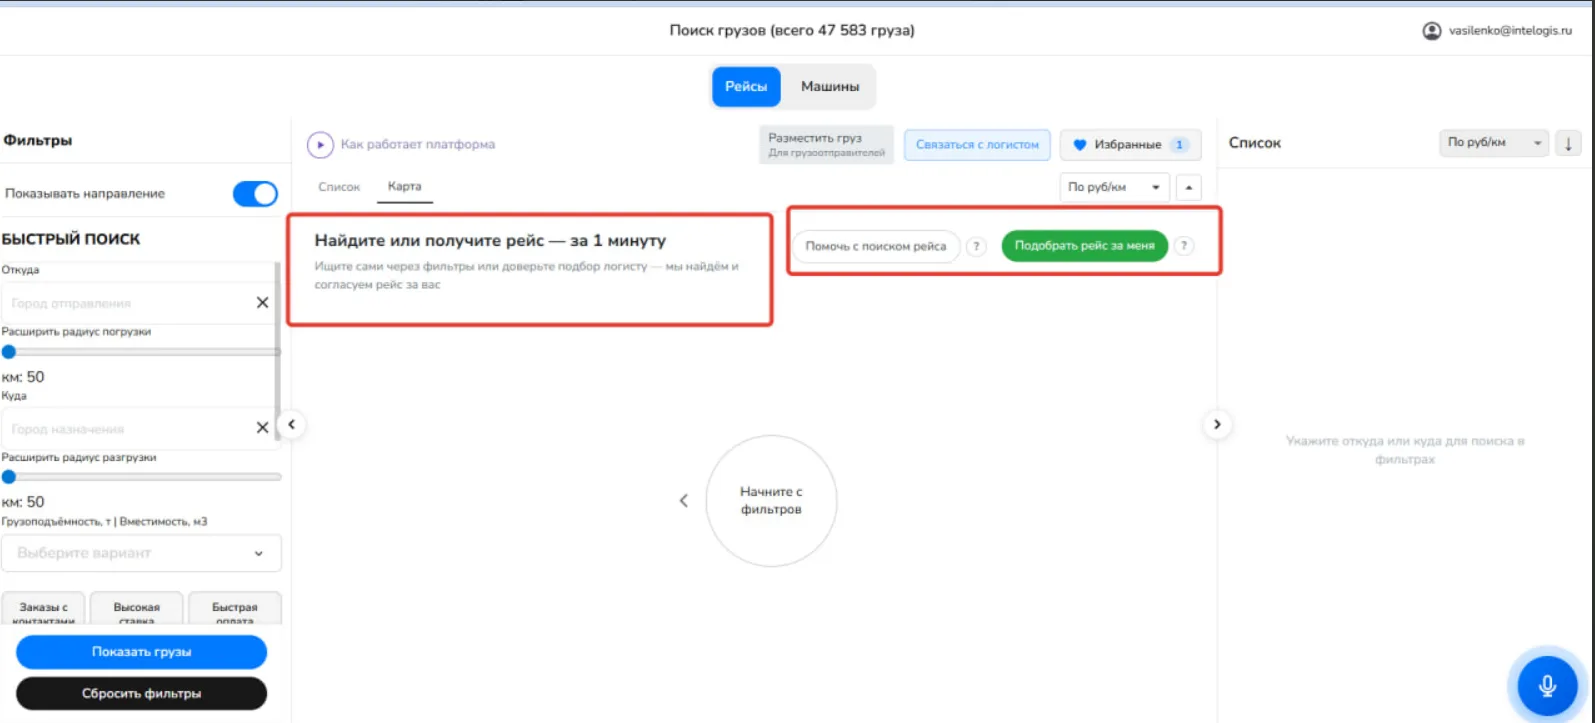Select 'Заказы с контактами' quick filter

[44, 609]
